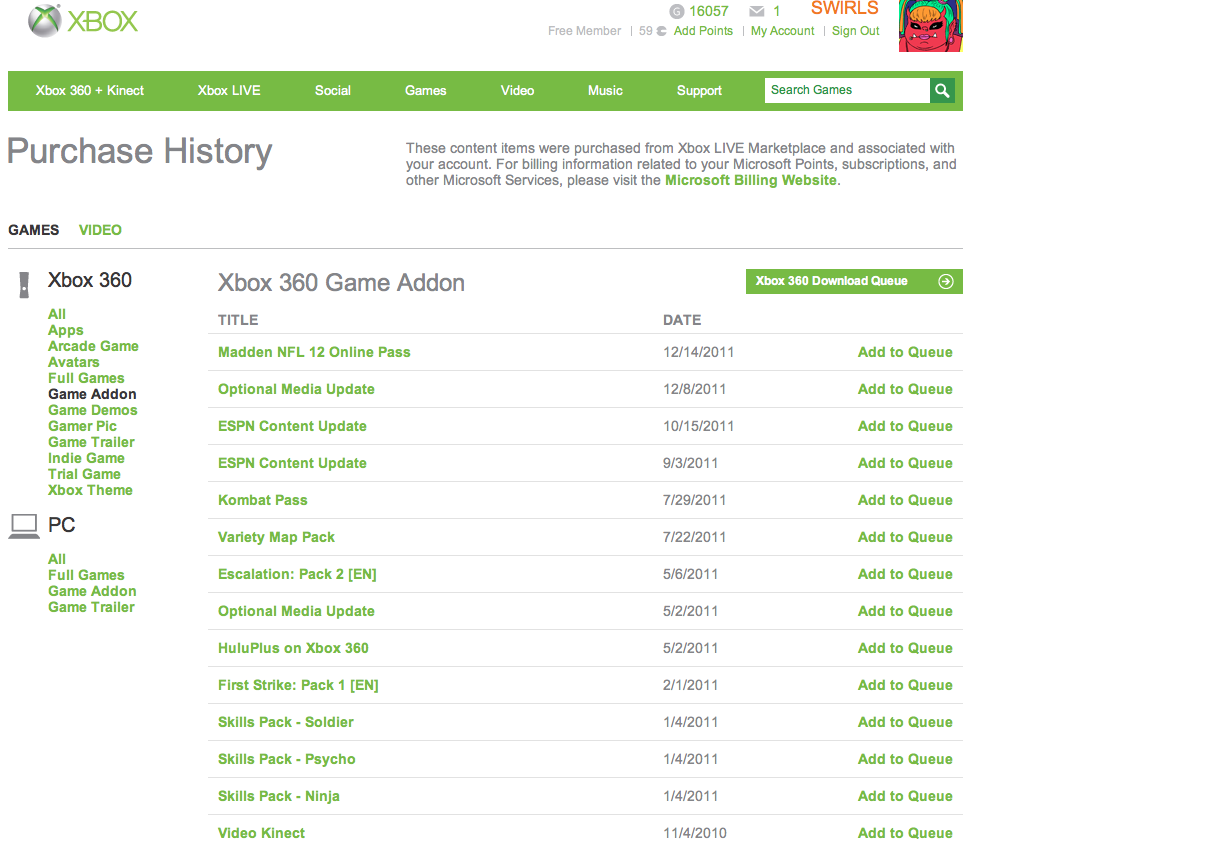Select Game Demos category
The image size is (1219, 851).
(x=93, y=410)
